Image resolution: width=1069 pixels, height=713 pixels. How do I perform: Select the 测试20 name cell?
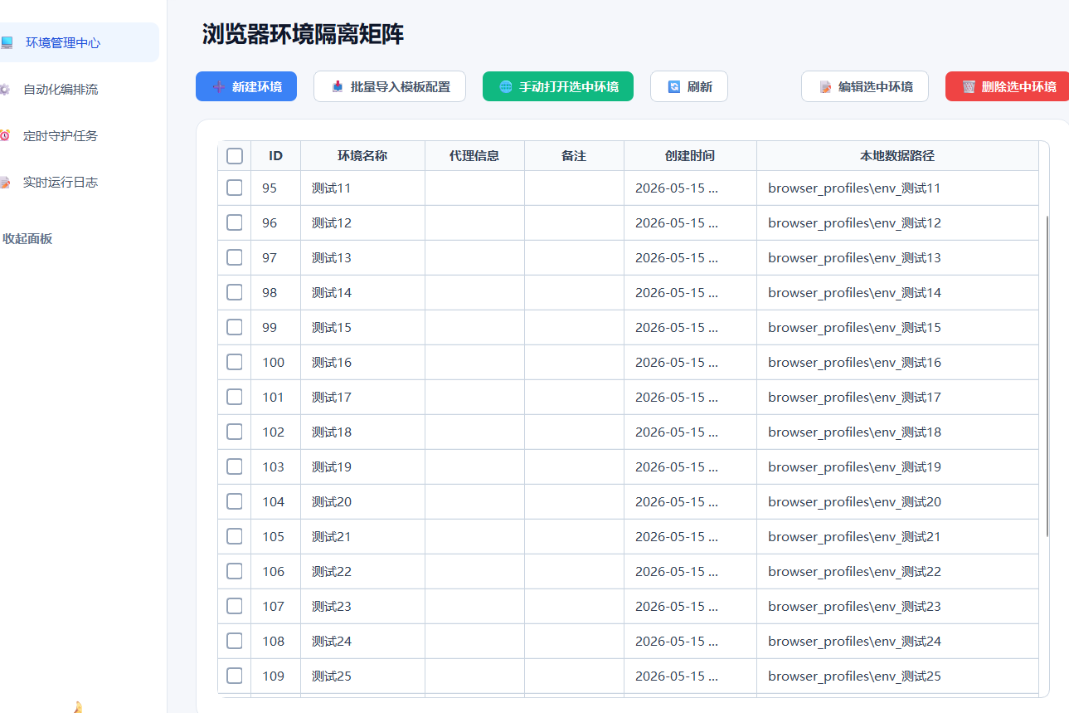point(363,502)
